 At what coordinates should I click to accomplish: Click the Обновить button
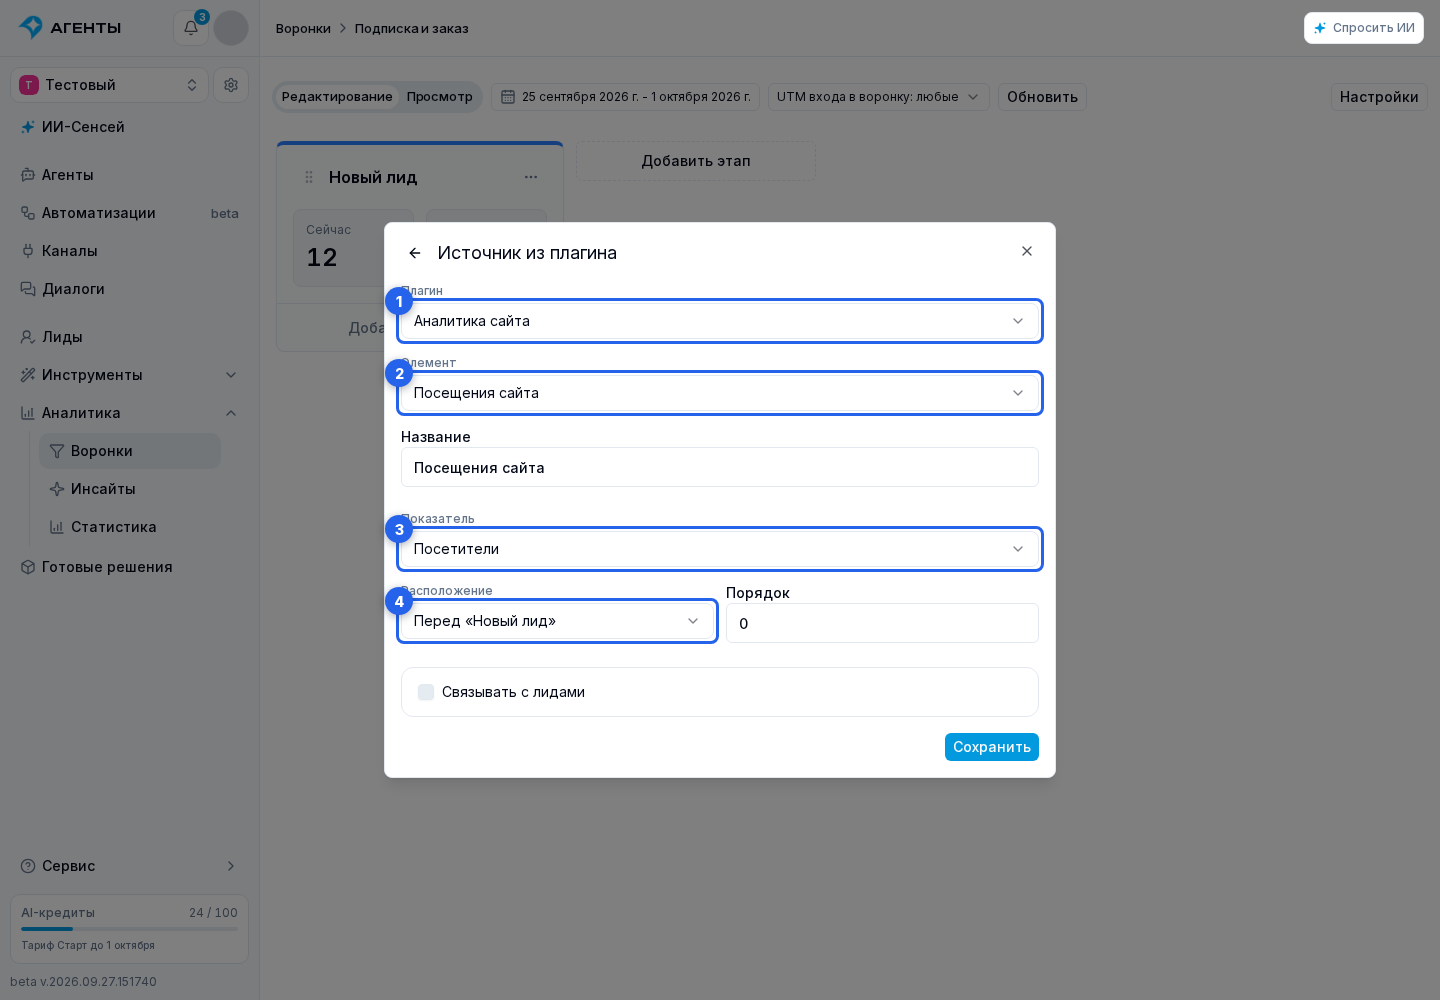tap(1042, 97)
